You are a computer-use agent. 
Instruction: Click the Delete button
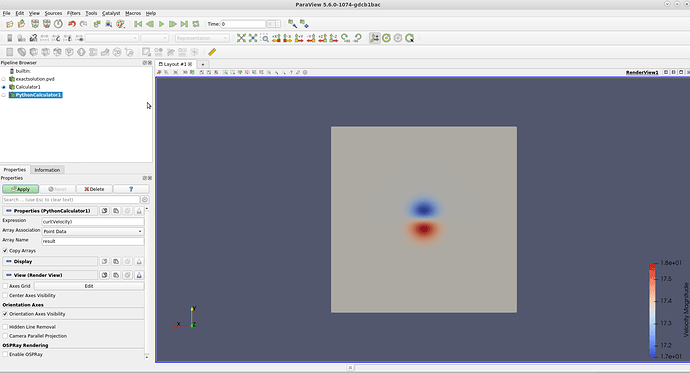tap(94, 189)
